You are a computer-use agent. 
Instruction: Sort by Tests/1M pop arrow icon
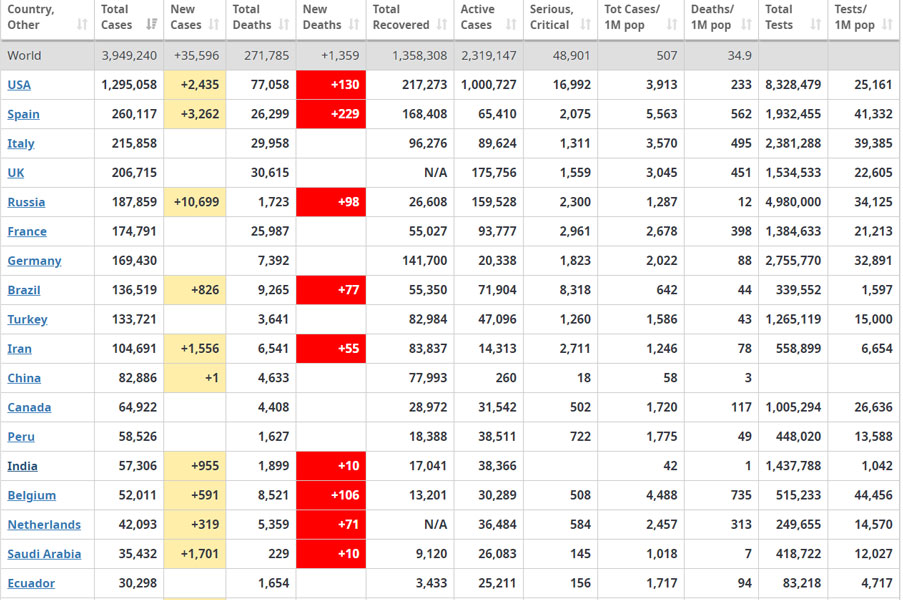pos(888,25)
